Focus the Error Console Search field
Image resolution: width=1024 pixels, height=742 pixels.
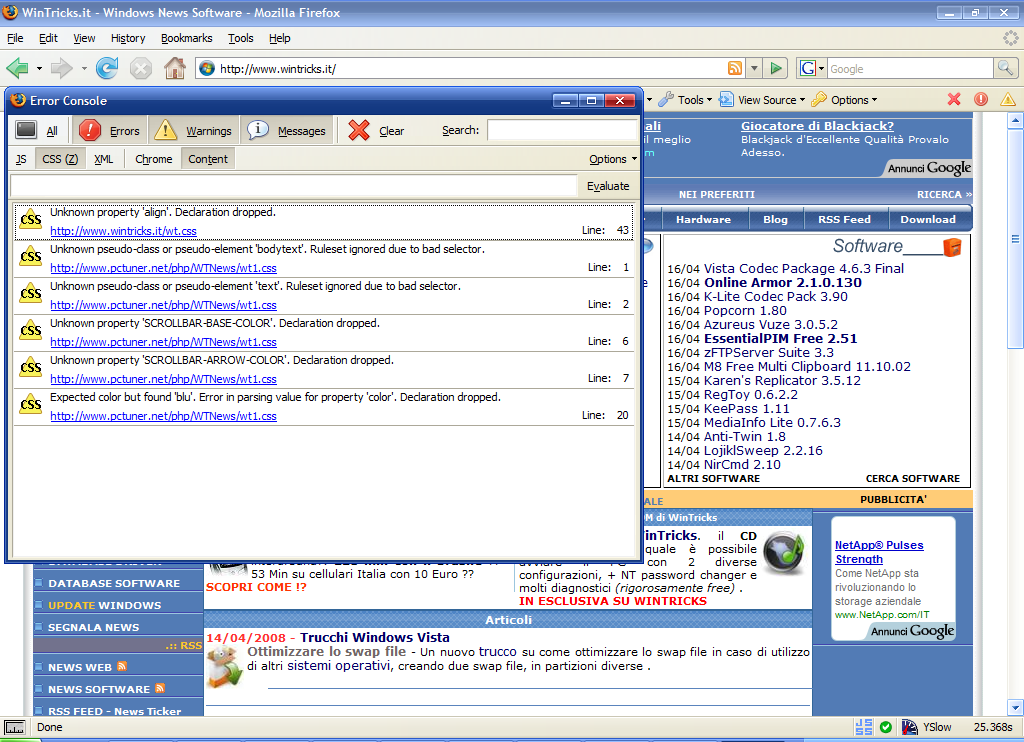pyautogui.click(x=562, y=130)
